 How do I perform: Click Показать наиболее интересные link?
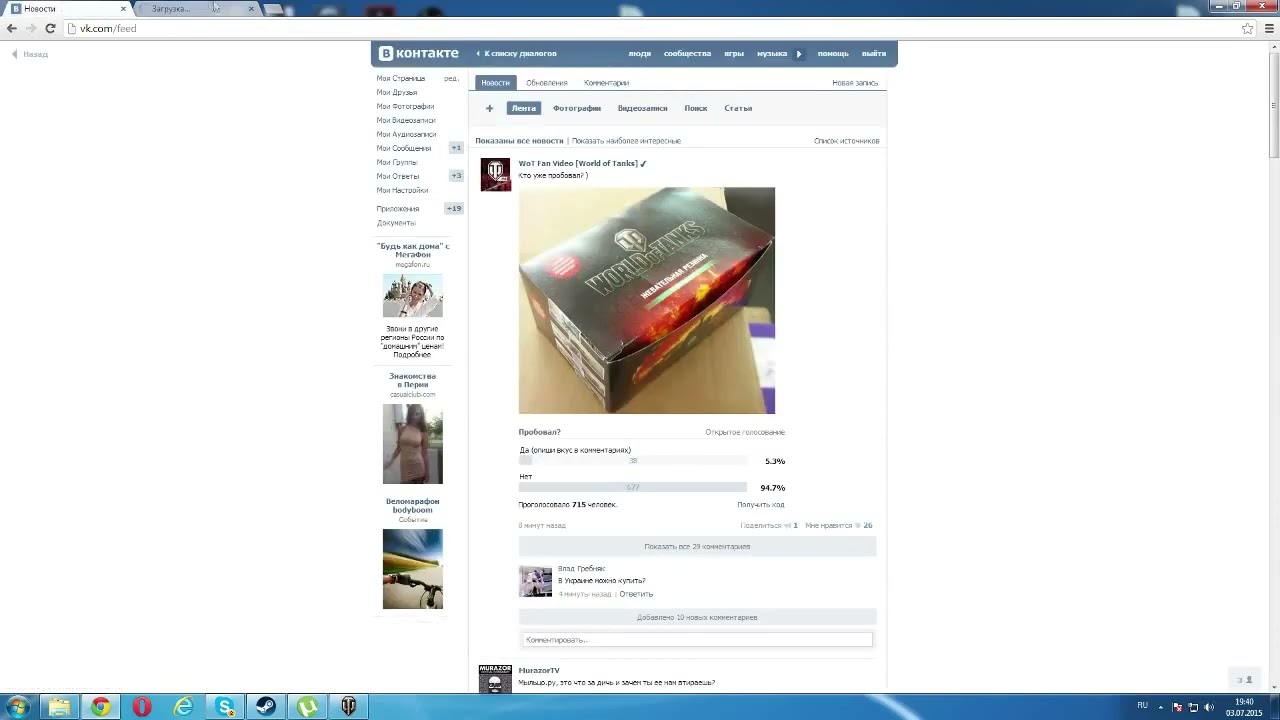coord(626,141)
